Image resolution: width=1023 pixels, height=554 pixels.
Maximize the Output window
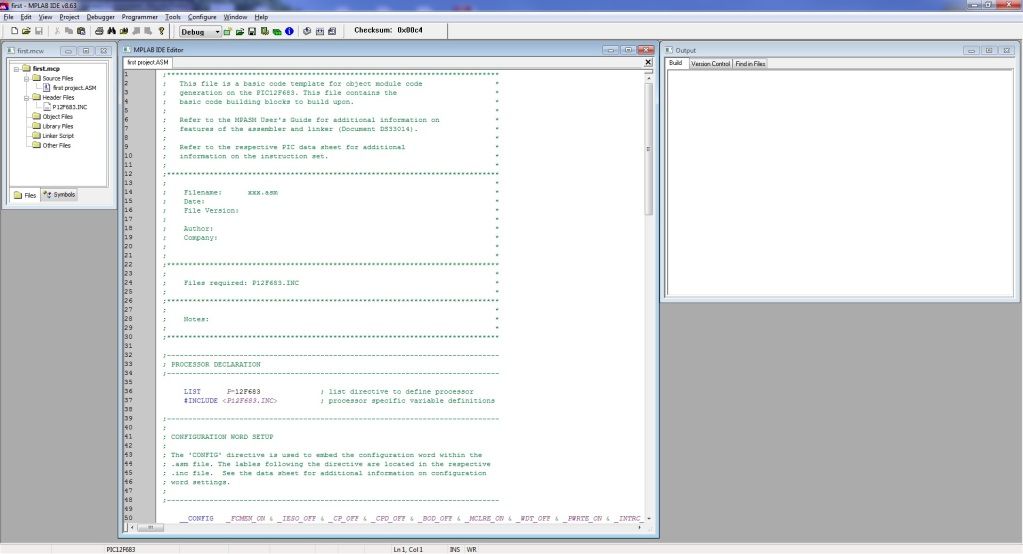click(x=988, y=50)
